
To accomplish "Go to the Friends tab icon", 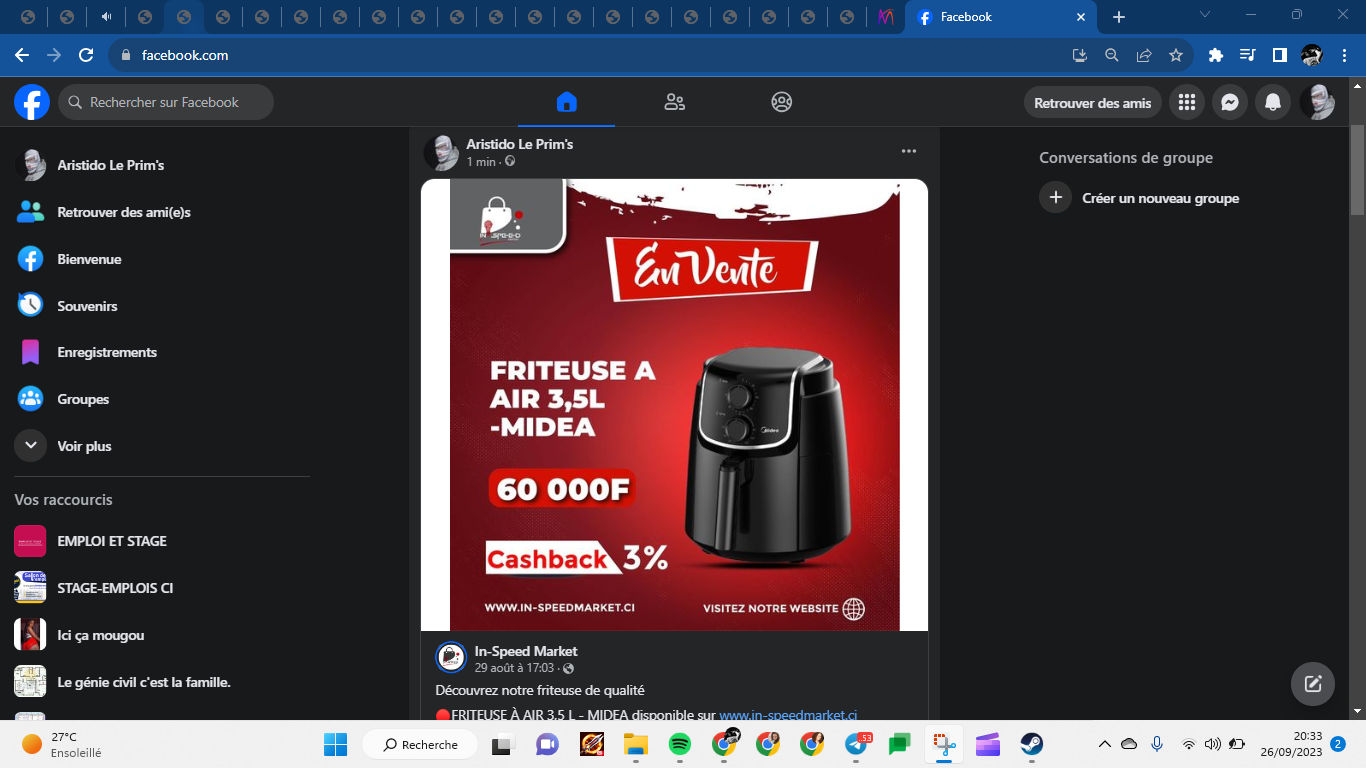I will click(674, 102).
